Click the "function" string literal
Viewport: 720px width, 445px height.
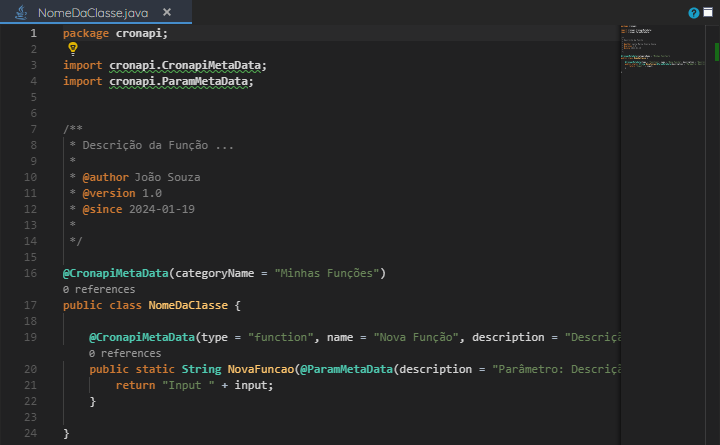pos(281,338)
